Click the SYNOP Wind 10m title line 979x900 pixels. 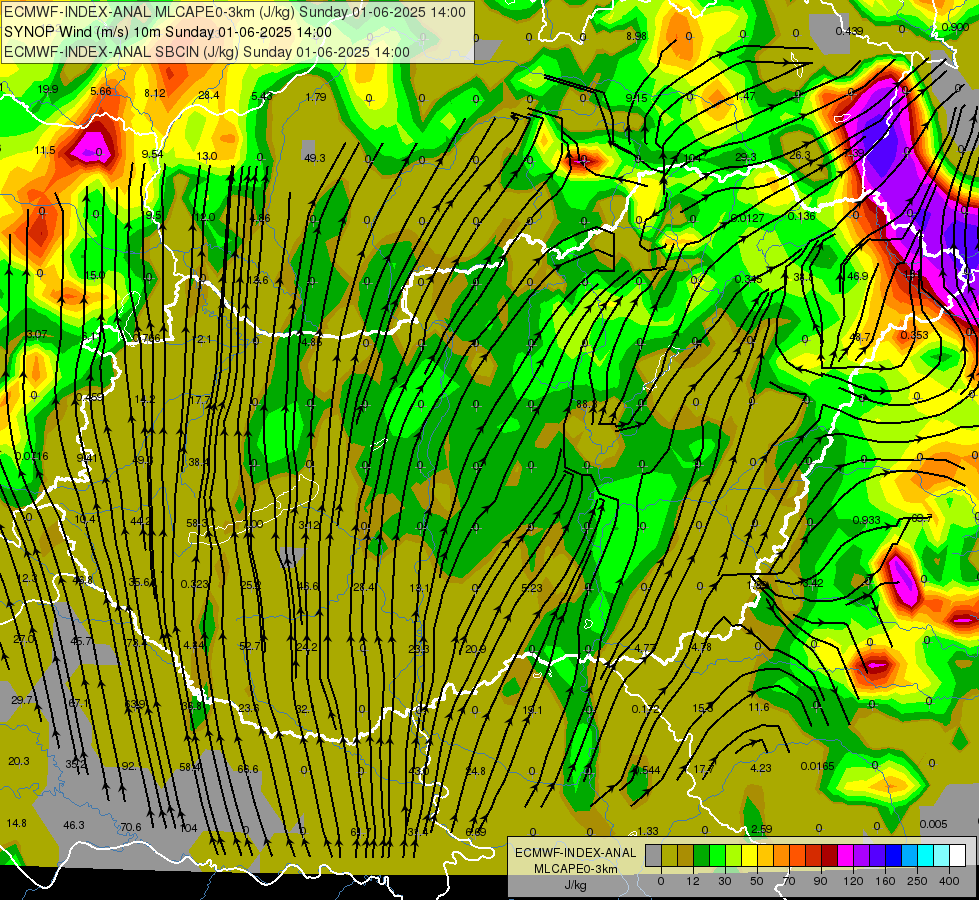pos(168,32)
